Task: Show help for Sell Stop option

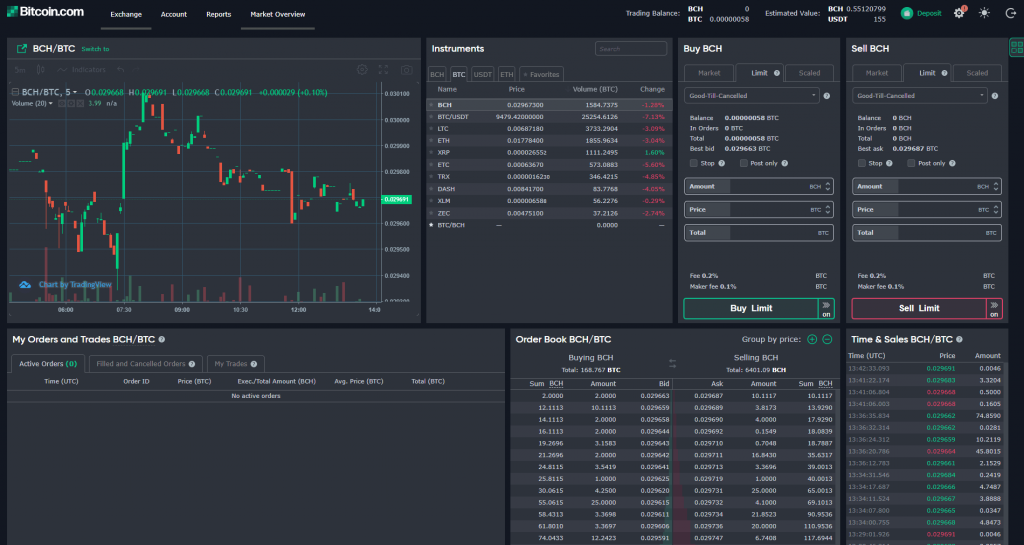Action: (x=889, y=163)
